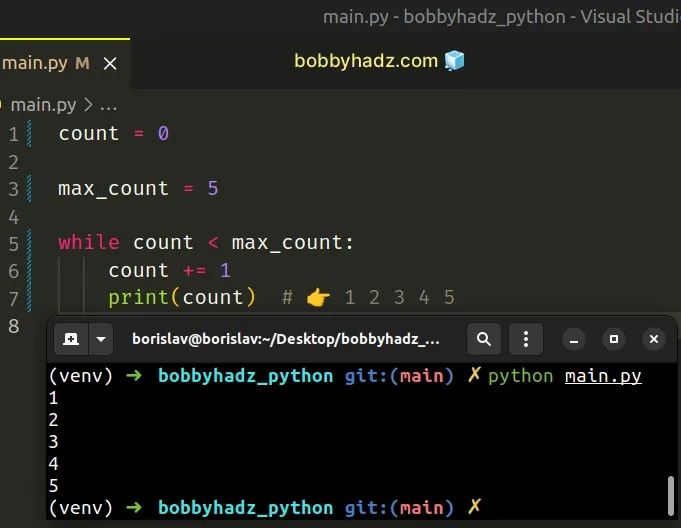Maximize the terminal window

coord(614,339)
